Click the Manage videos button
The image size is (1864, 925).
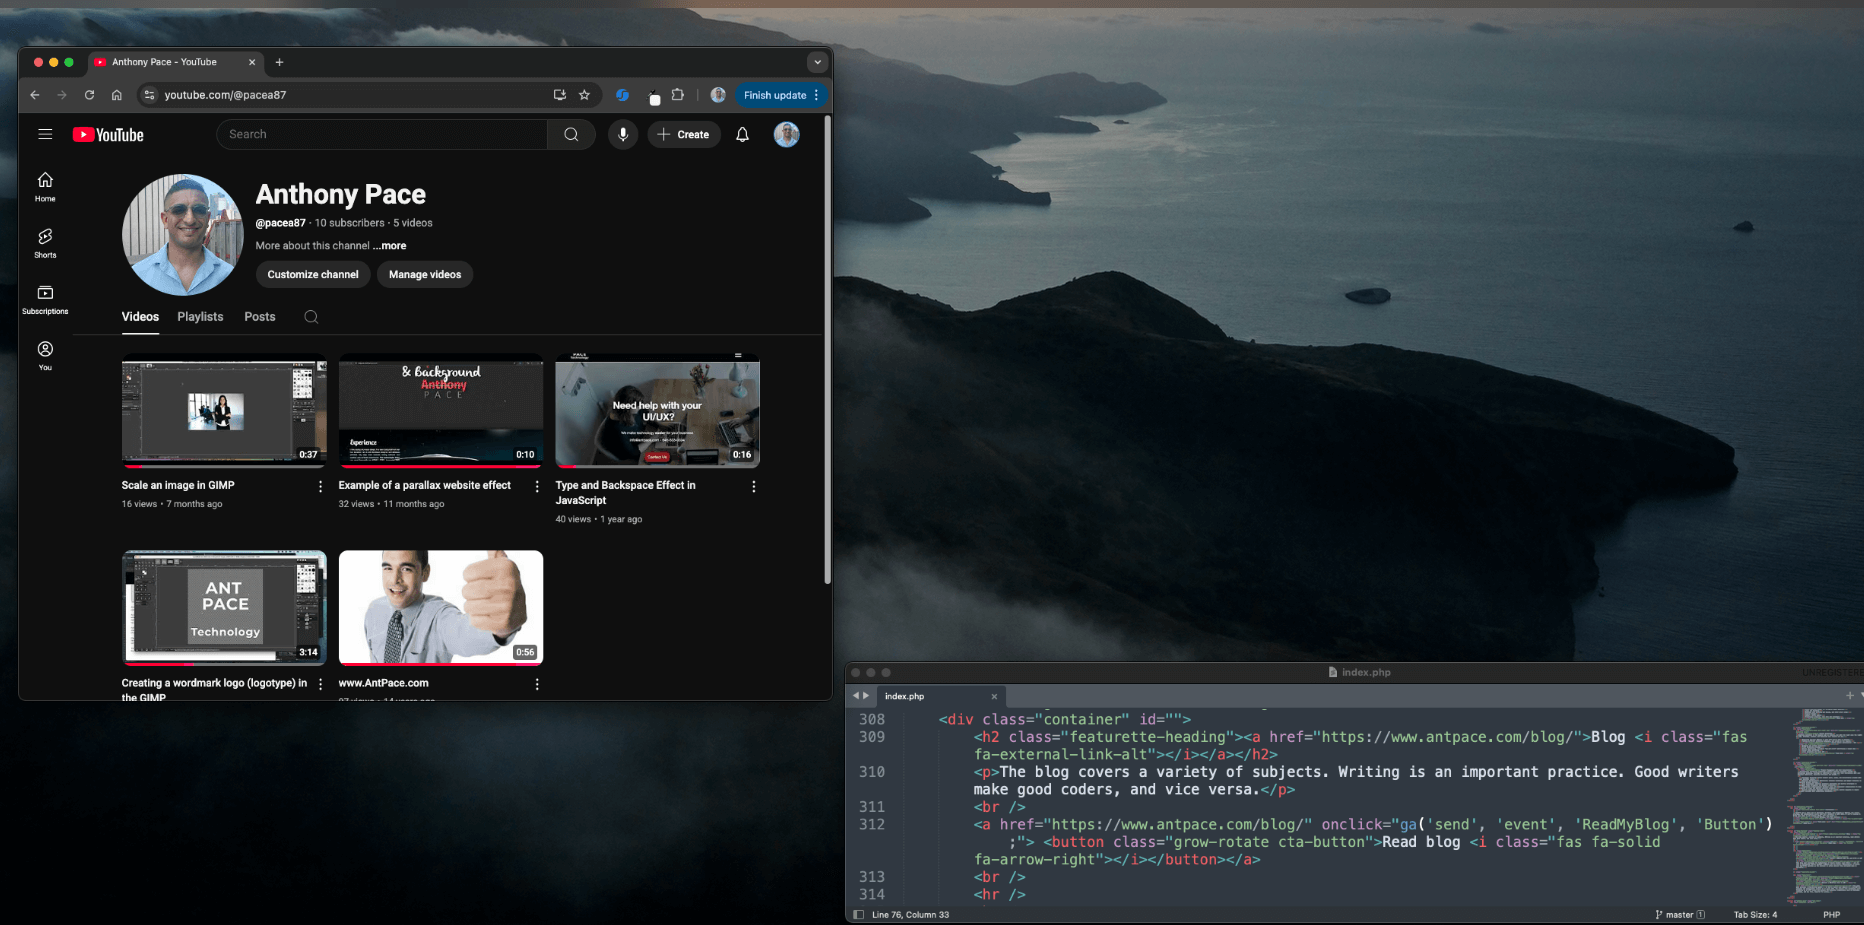[425, 275]
